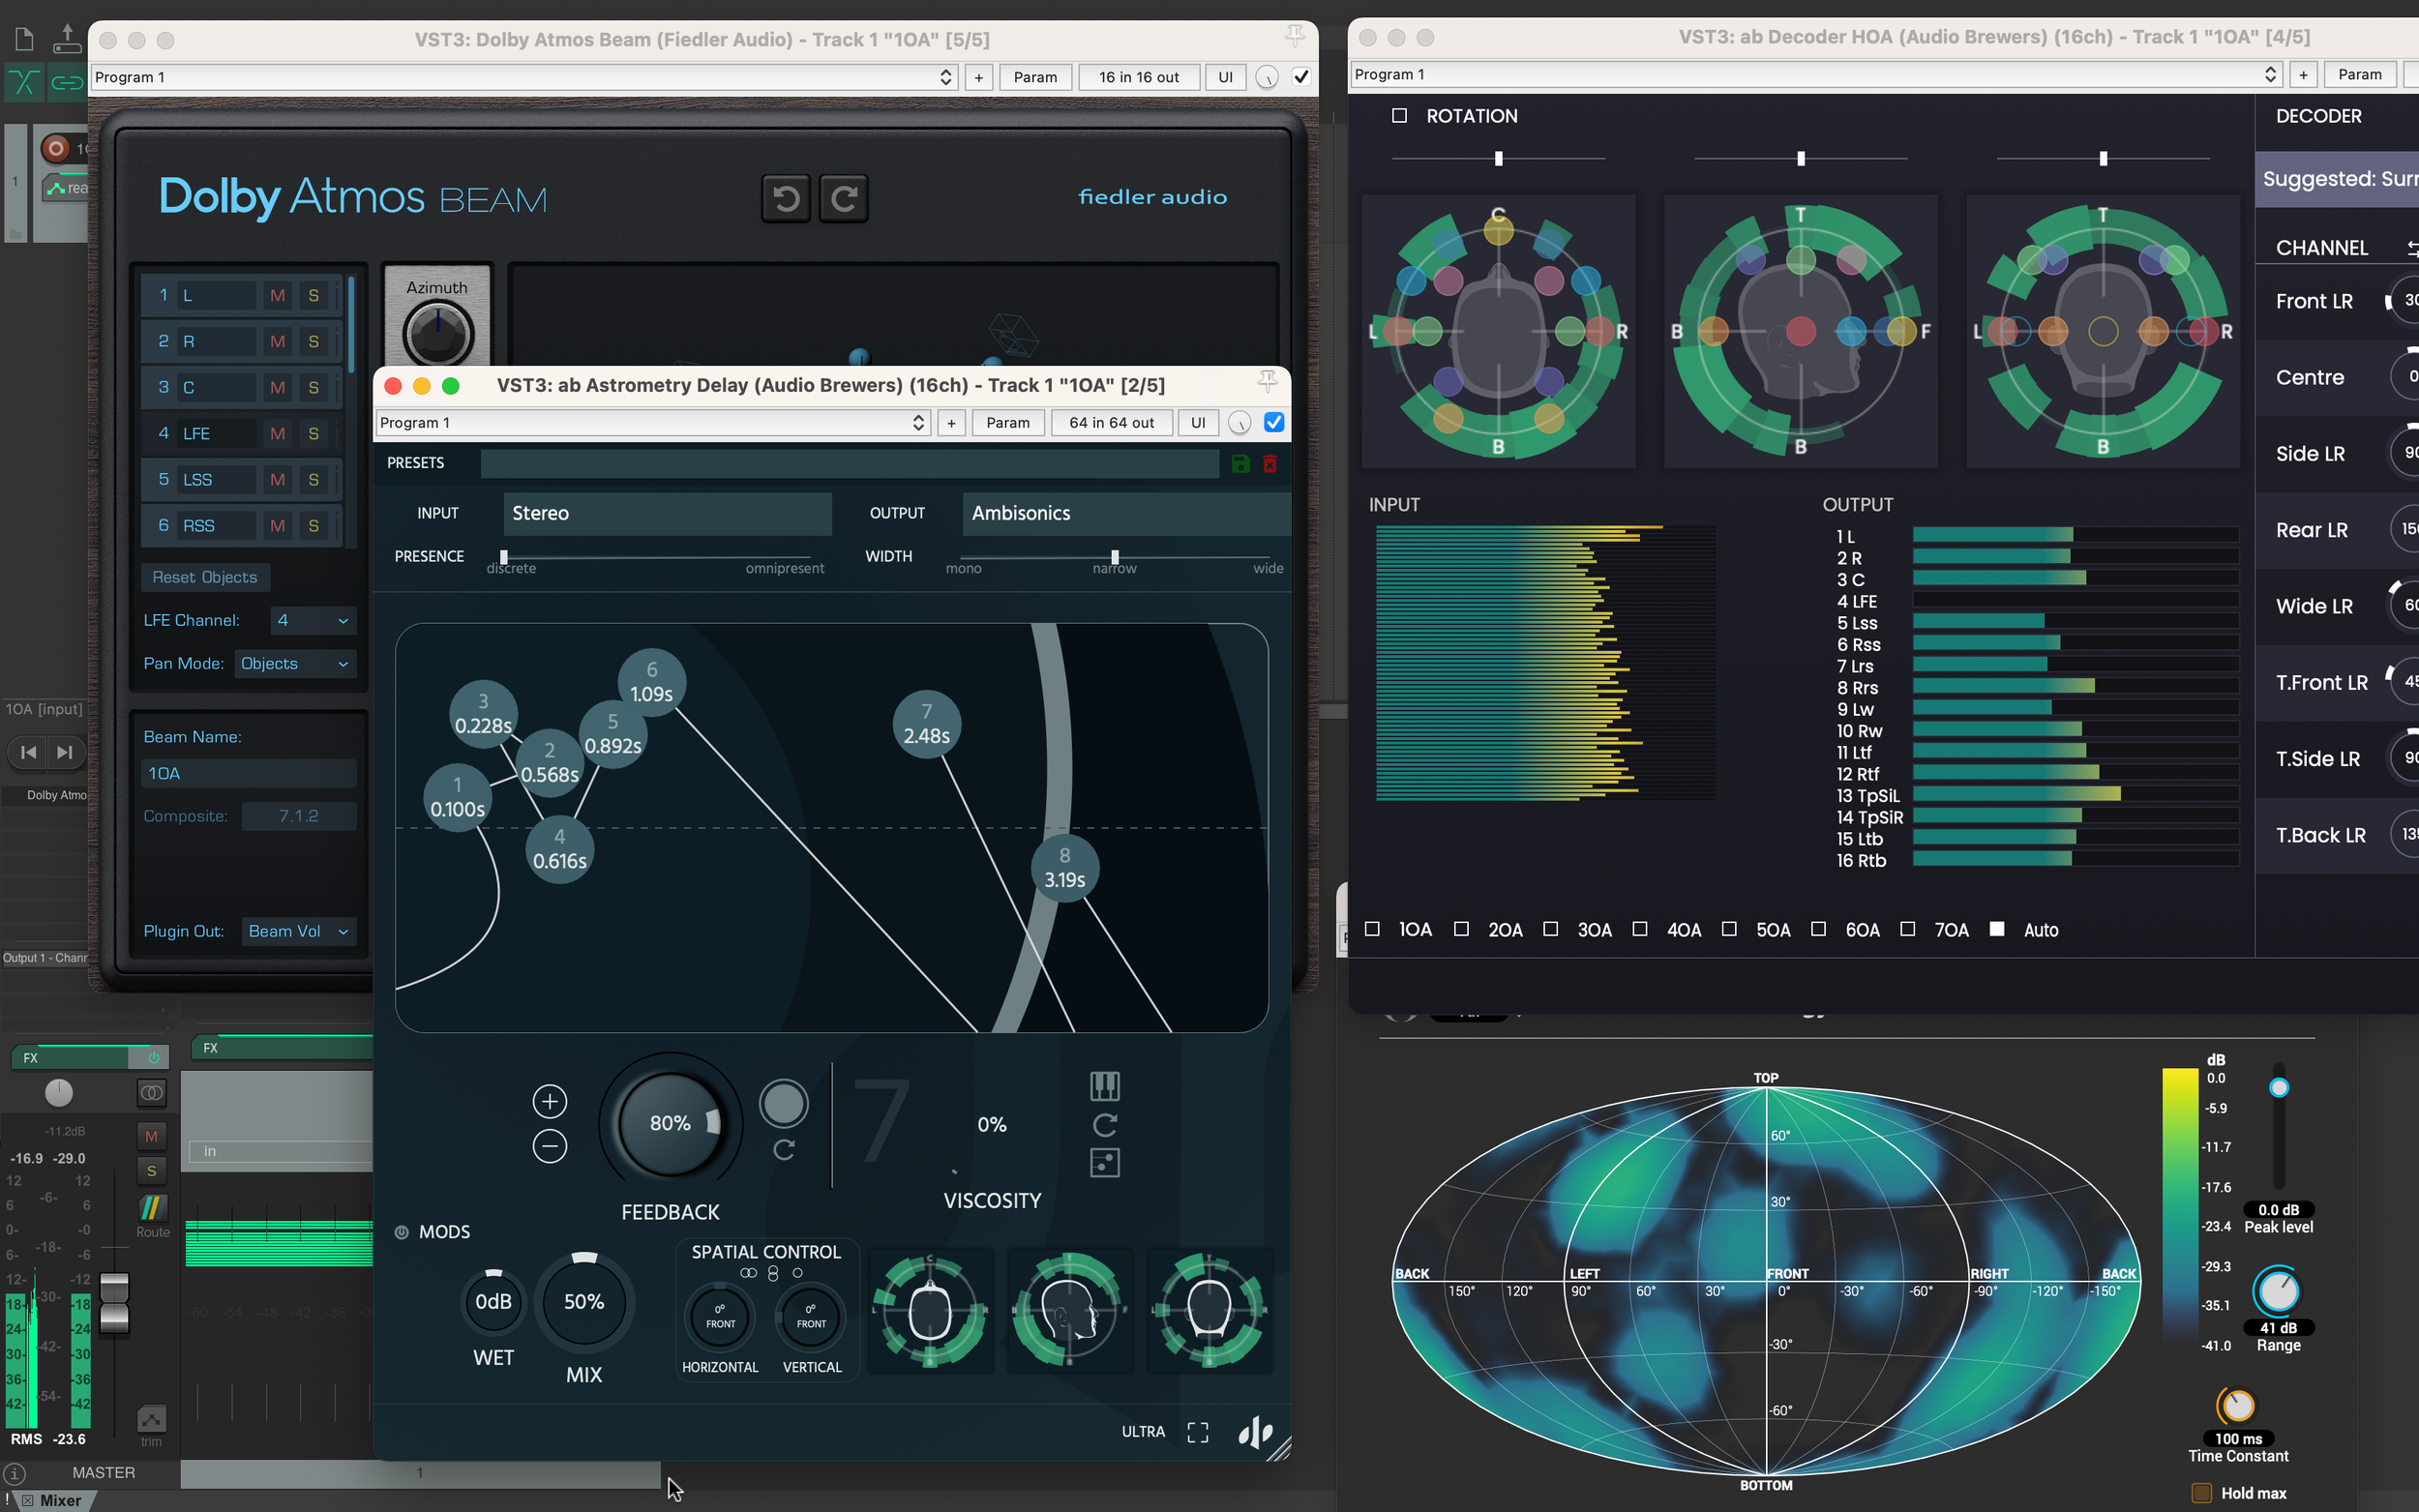Adjust the WIDTH slider handle
2419x1512 pixels.
1114,557
